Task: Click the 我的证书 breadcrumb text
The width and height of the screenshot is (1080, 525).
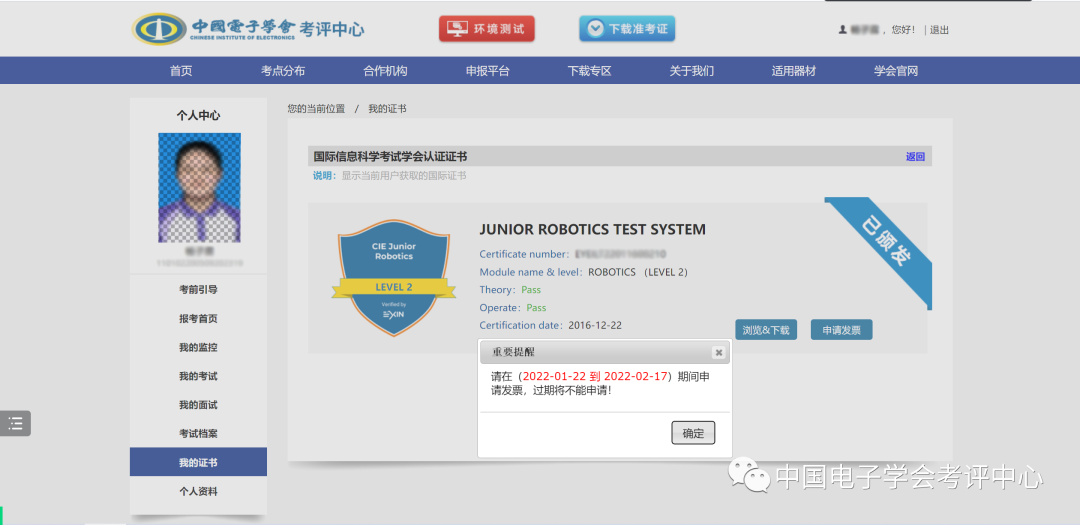Action: (387, 109)
